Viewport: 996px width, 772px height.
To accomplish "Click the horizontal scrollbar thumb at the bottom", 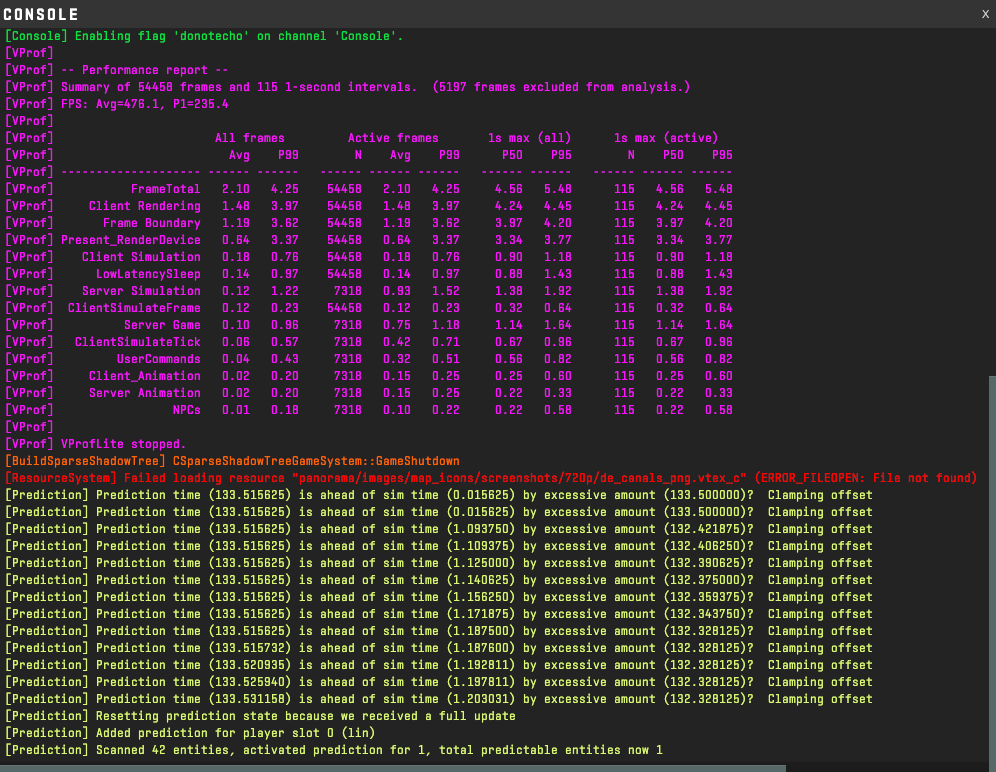I will 393,768.
